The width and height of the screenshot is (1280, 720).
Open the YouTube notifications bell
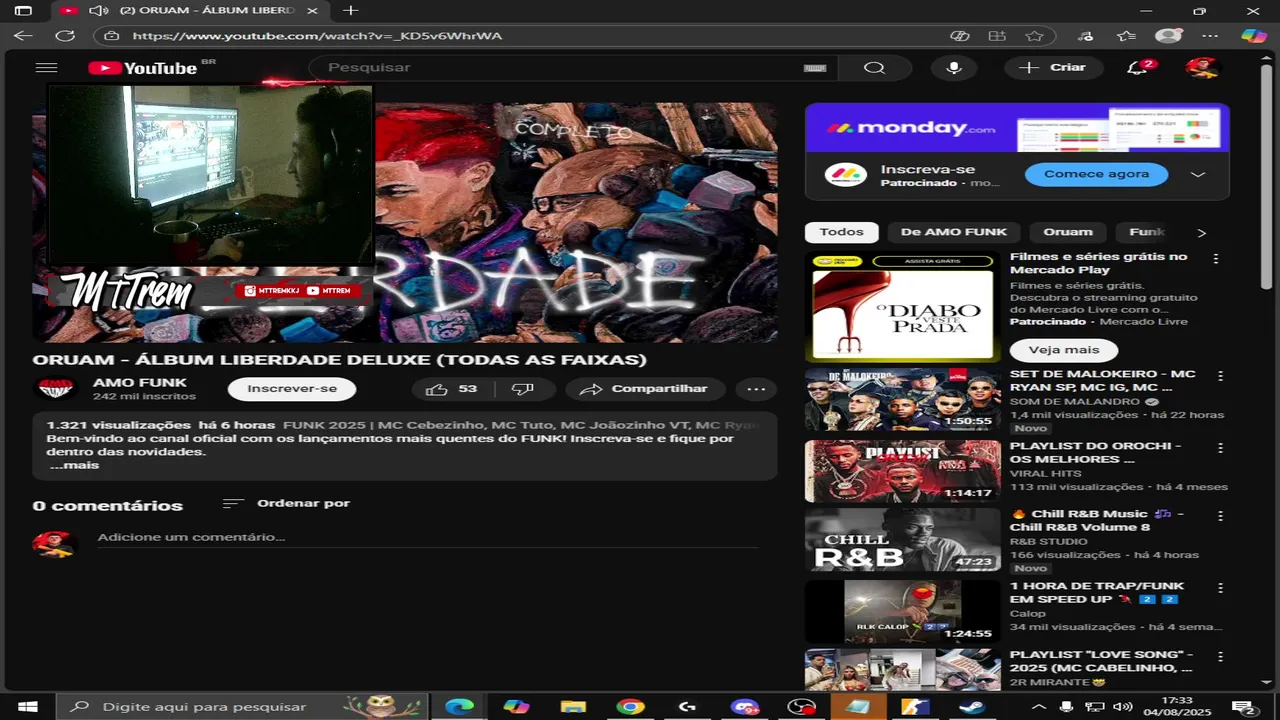[x=1137, y=67]
